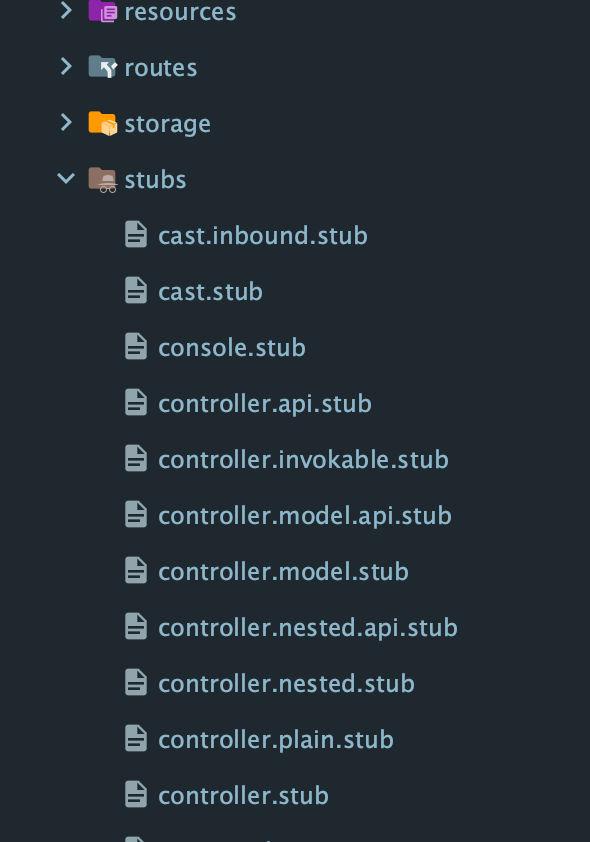Click the stubs folder icon
The height and width of the screenshot is (842, 590).
[x=103, y=179]
